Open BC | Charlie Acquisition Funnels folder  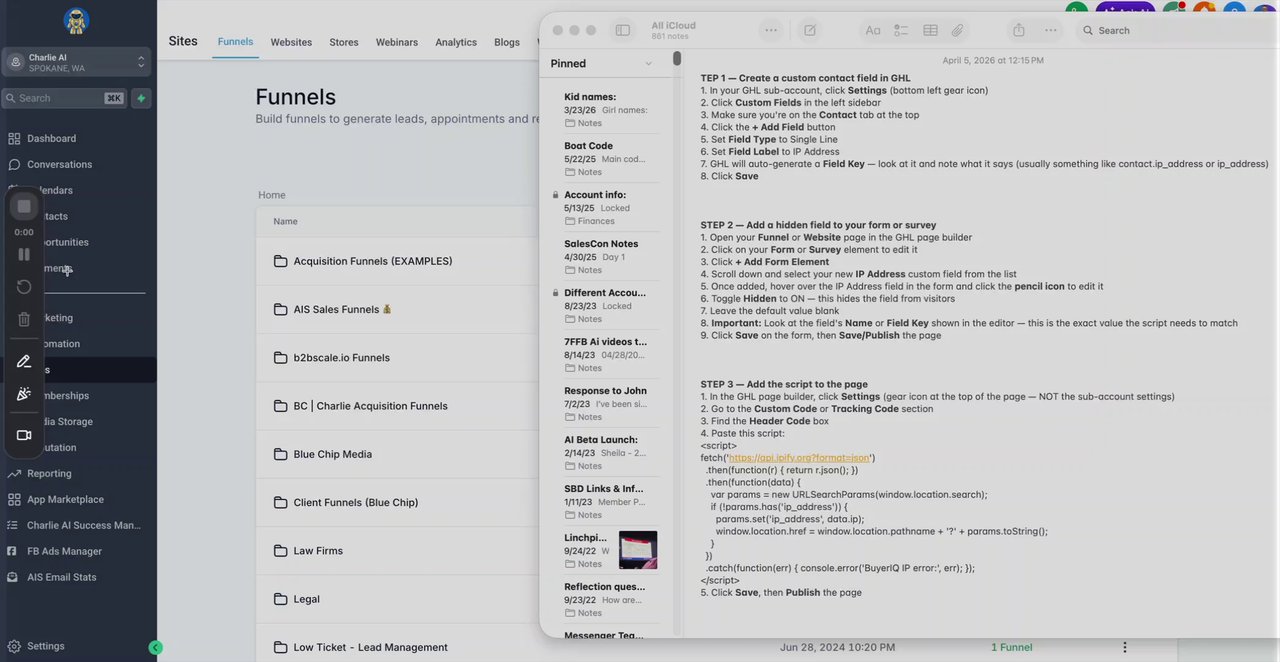(370, 406)
